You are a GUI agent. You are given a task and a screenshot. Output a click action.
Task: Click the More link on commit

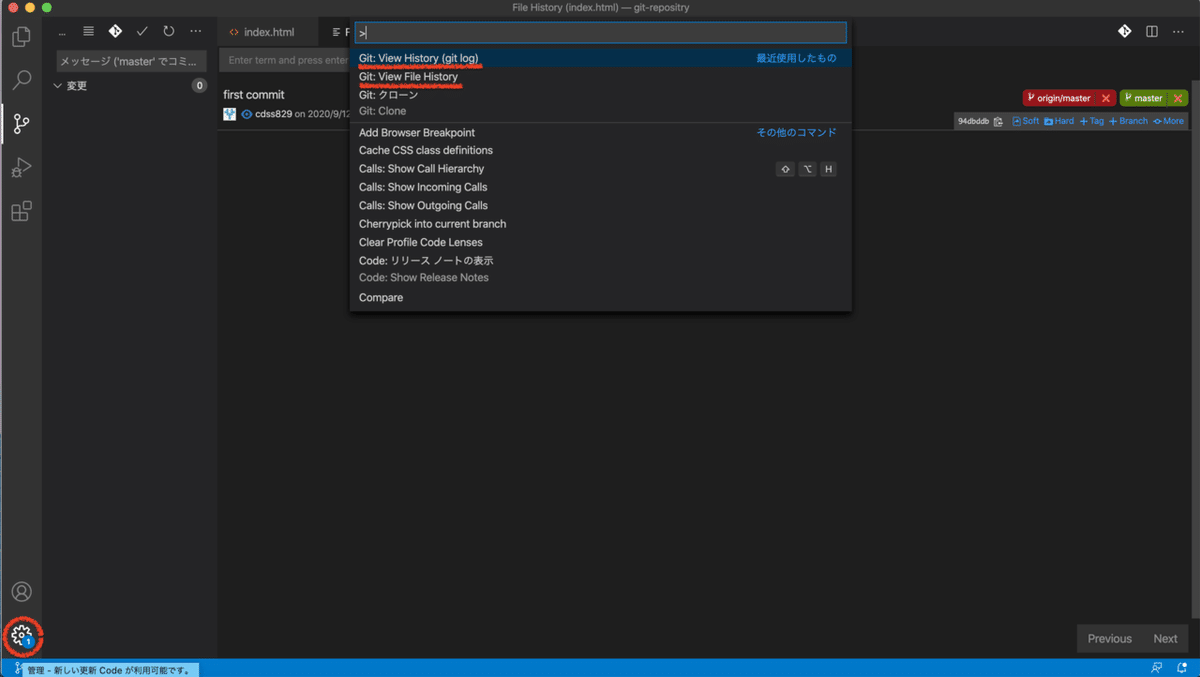1168,121
